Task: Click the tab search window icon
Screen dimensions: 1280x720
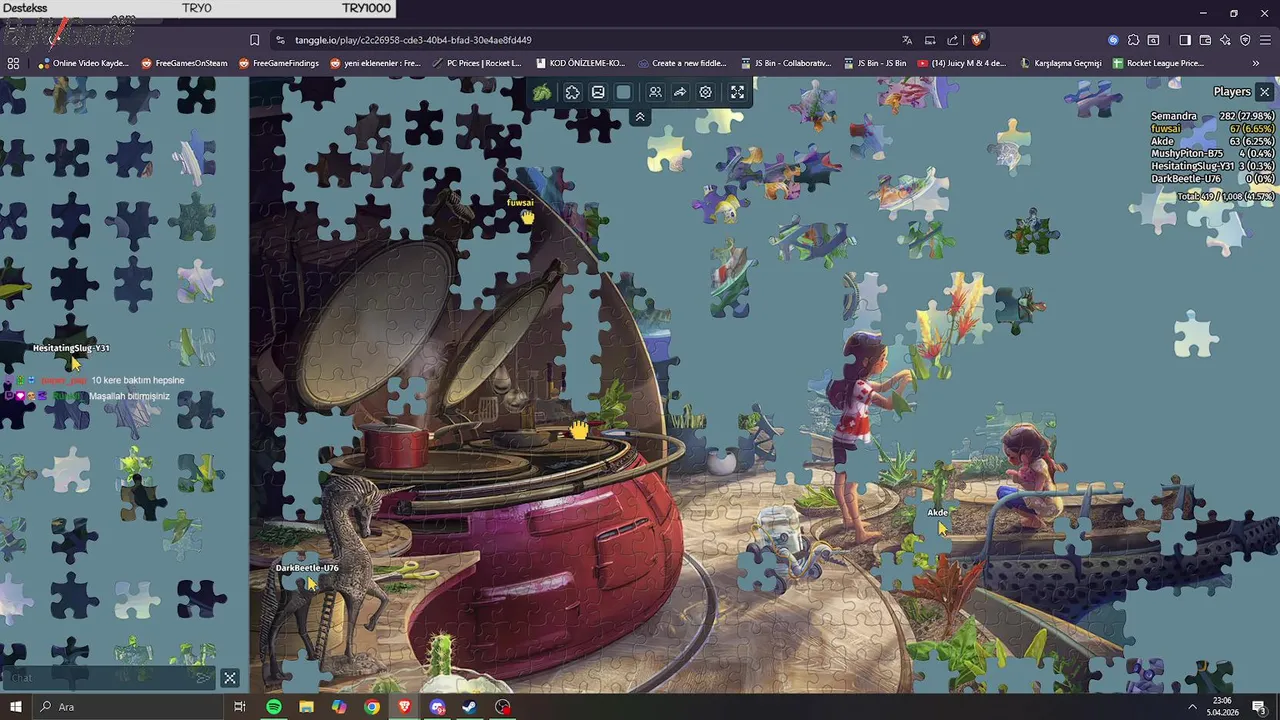Action: click(x=1154, y=40)
